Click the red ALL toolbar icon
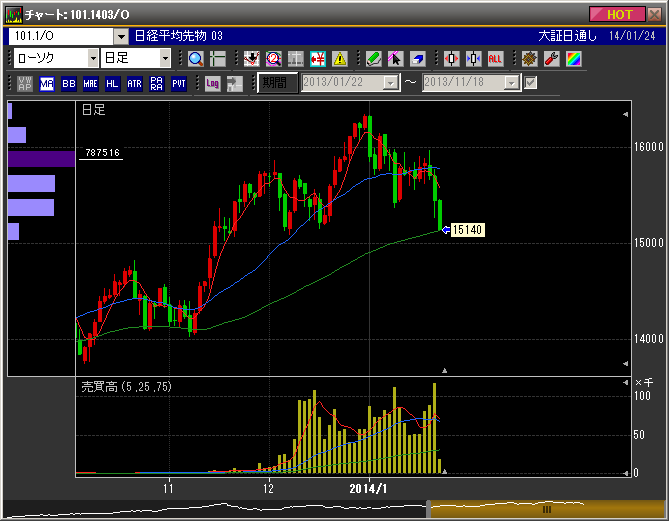Viewport: 669px width, 521px height. point(495,59)
